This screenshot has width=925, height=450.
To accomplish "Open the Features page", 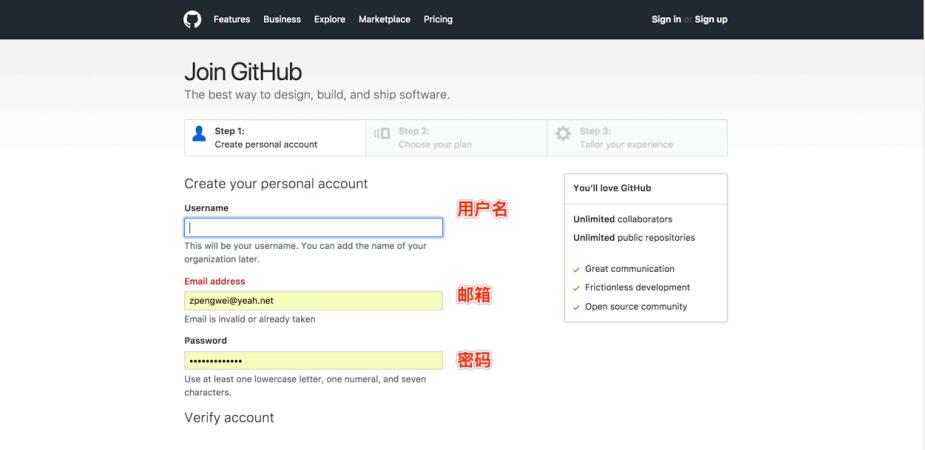I will click(x=232, y=19).
